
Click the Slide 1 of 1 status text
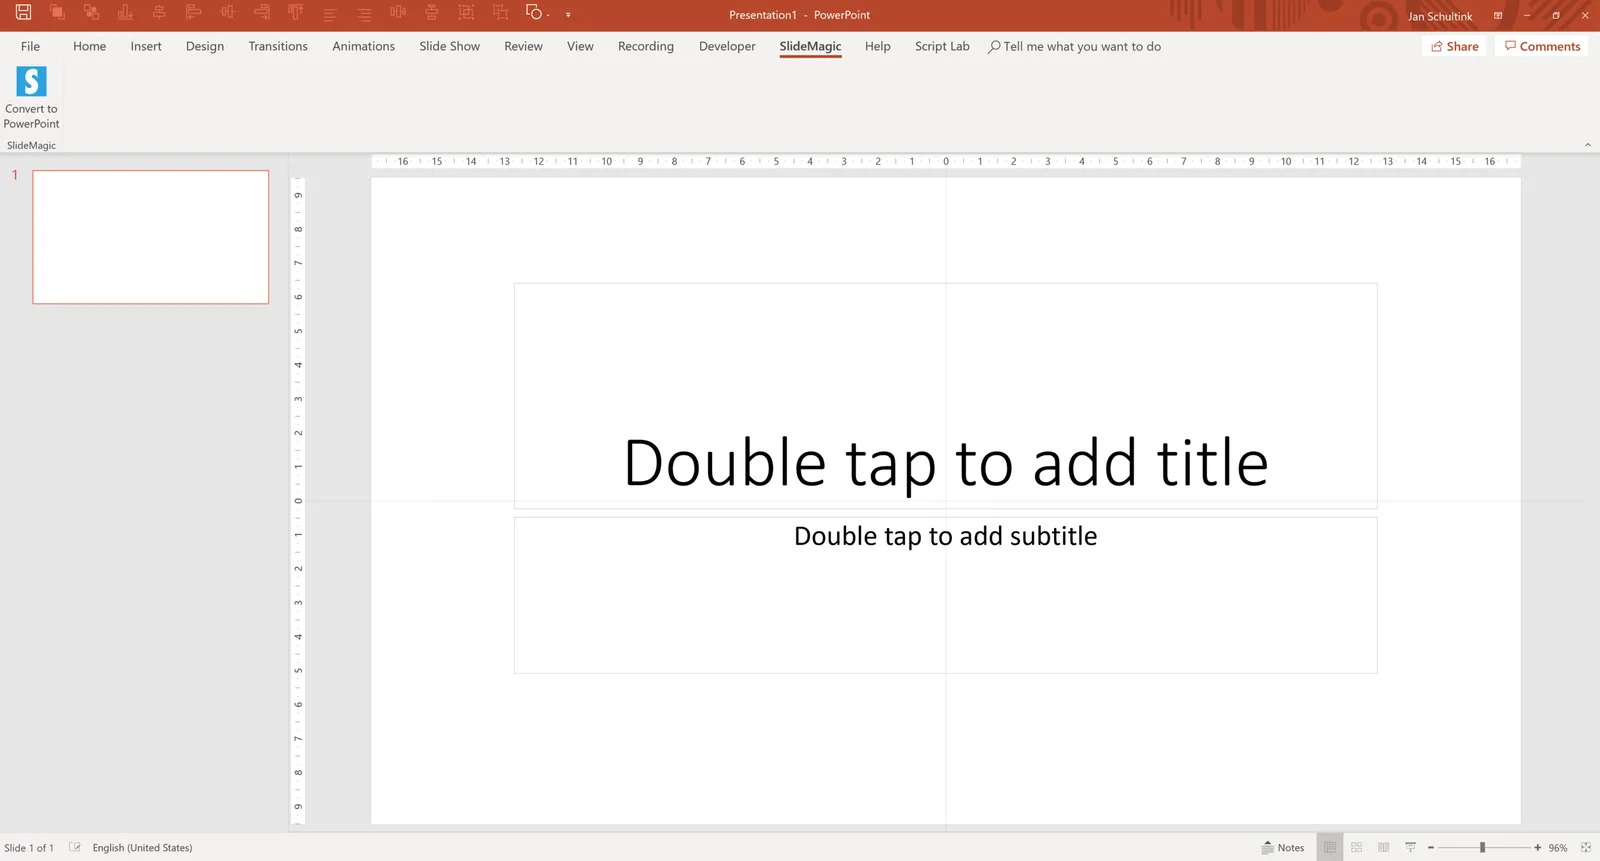click(x=29, y=847)
